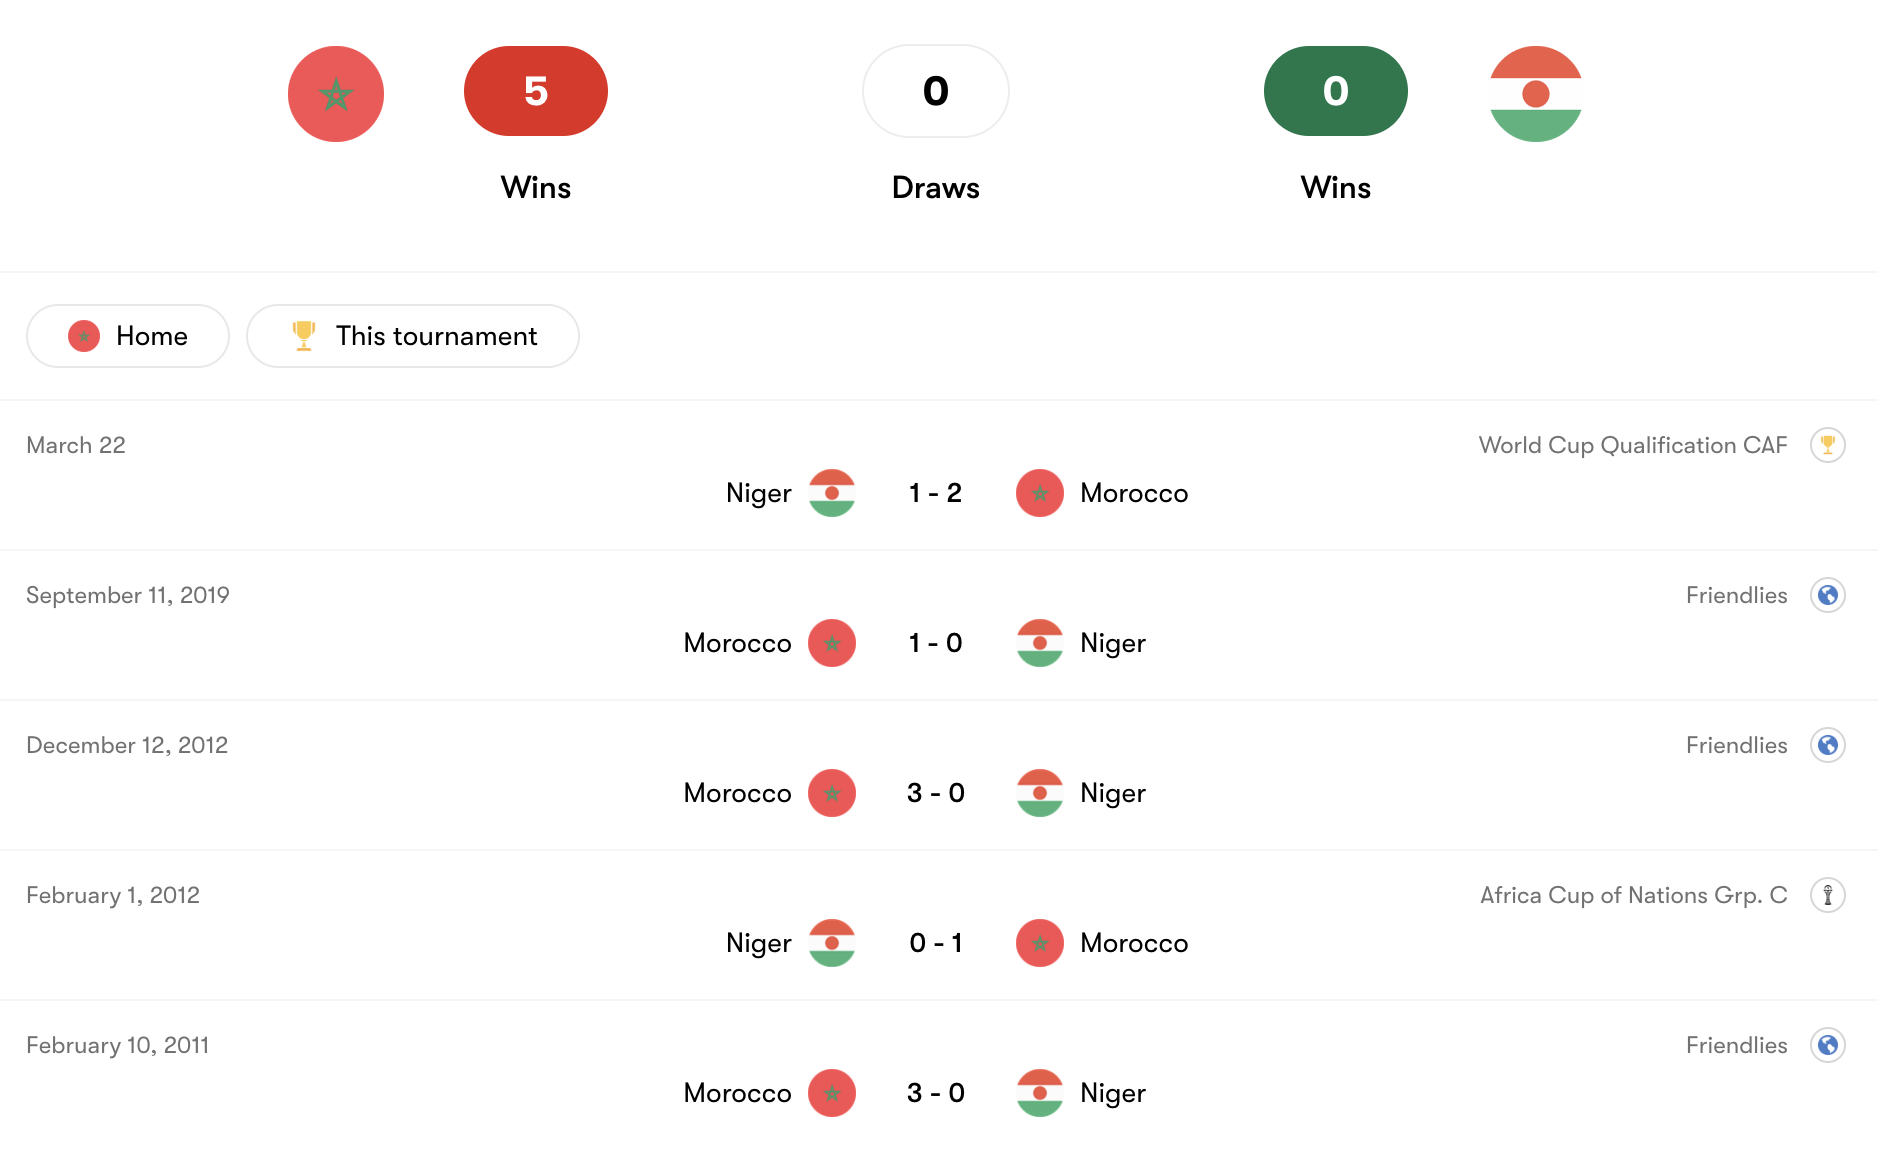
Task: Open the 1 - 2 Niger vs Morocco match
Action: (x=935, y=493)
